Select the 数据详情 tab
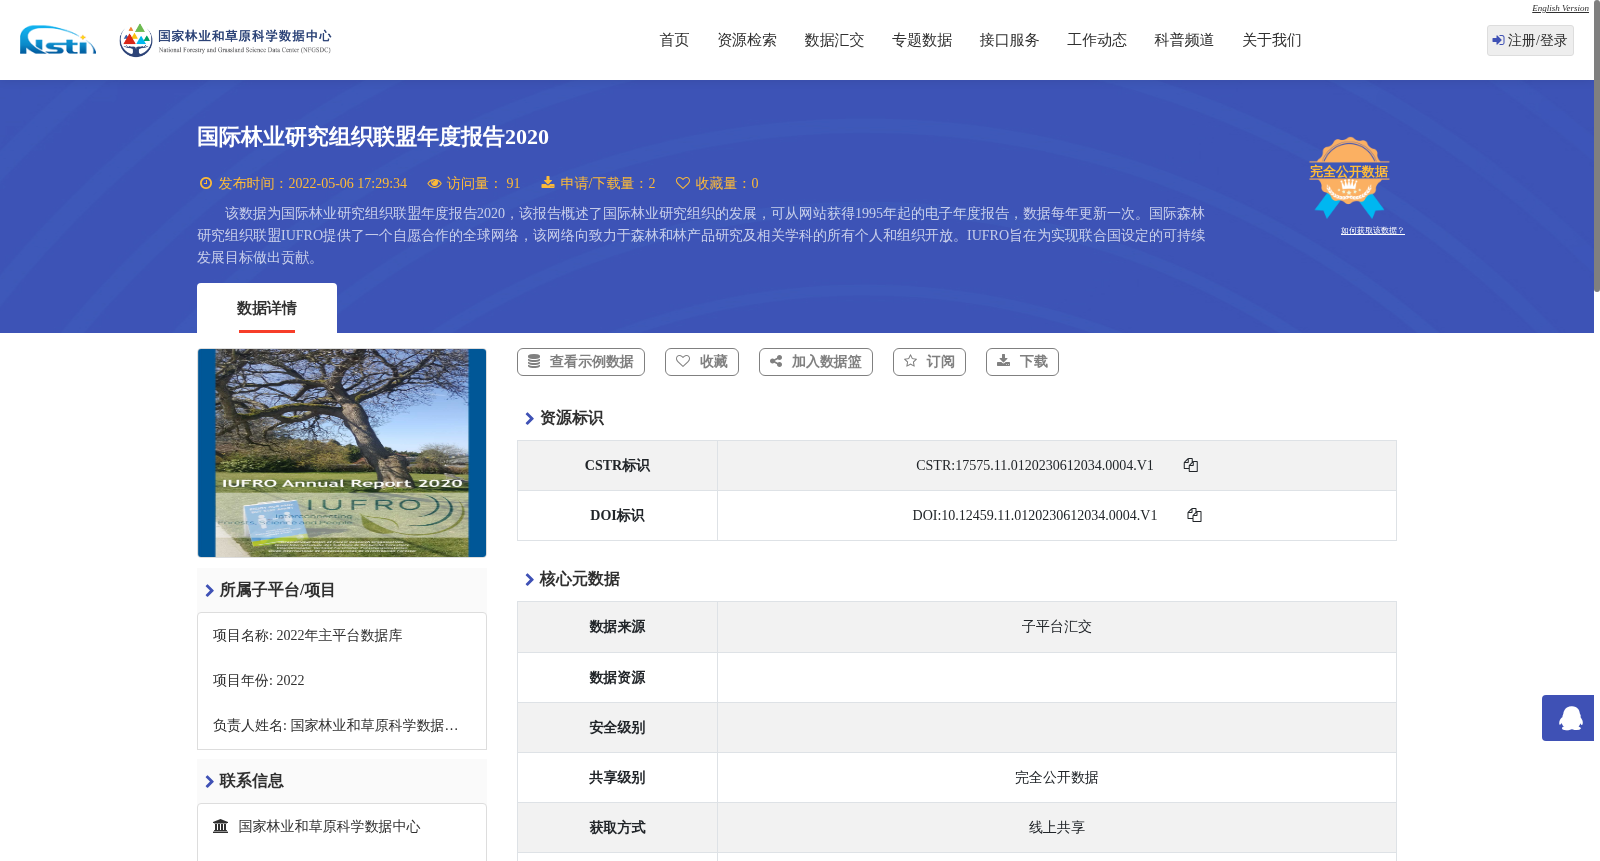 pyautogui.click(x=267, y=308)
